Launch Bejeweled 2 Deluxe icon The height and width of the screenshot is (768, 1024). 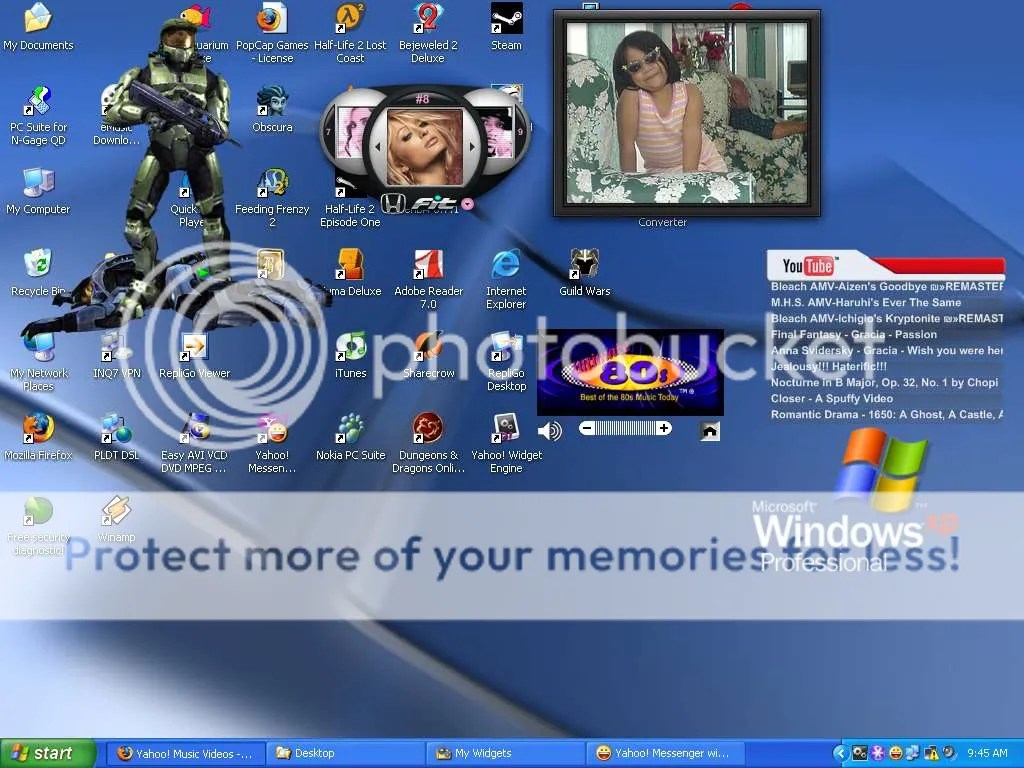coord(428,33)
